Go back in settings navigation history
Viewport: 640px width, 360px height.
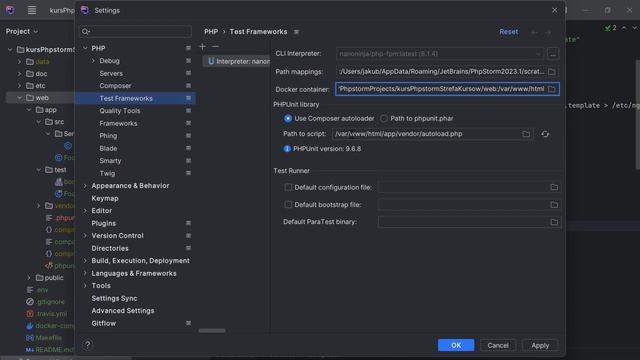(534, 32)
